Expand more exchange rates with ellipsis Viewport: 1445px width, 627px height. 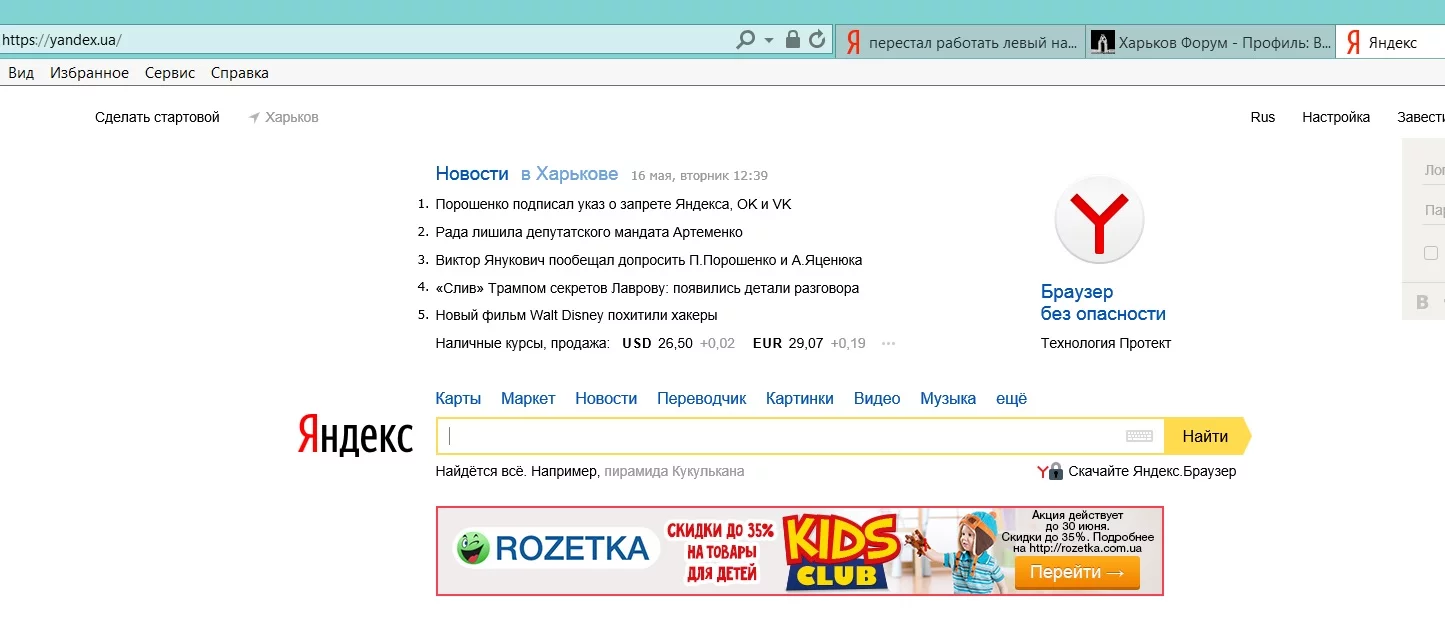point(888,343)
